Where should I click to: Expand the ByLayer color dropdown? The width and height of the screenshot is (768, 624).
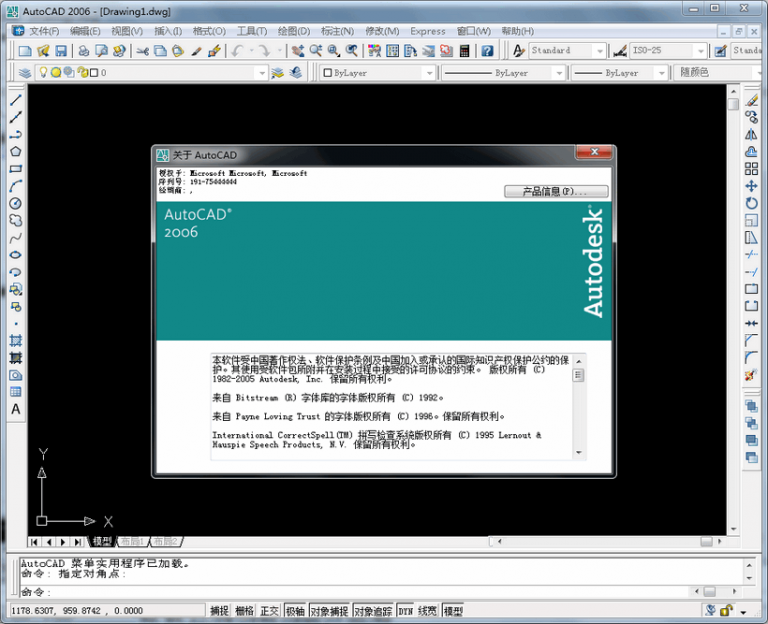428,73
